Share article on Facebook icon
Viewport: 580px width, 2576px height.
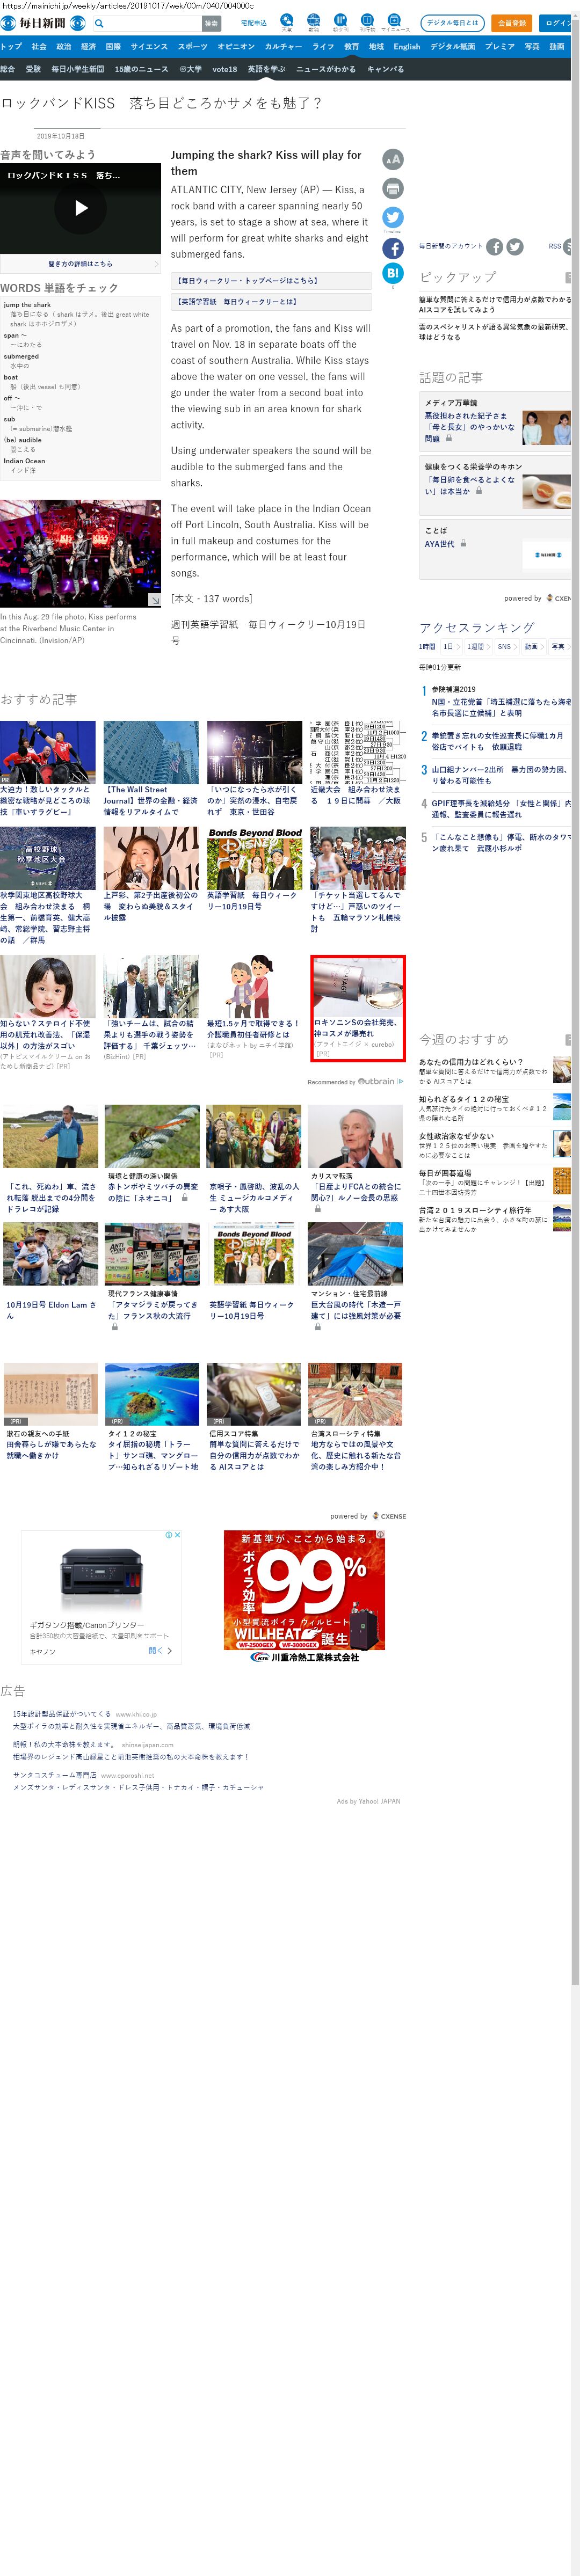click(x=393, y=248)
